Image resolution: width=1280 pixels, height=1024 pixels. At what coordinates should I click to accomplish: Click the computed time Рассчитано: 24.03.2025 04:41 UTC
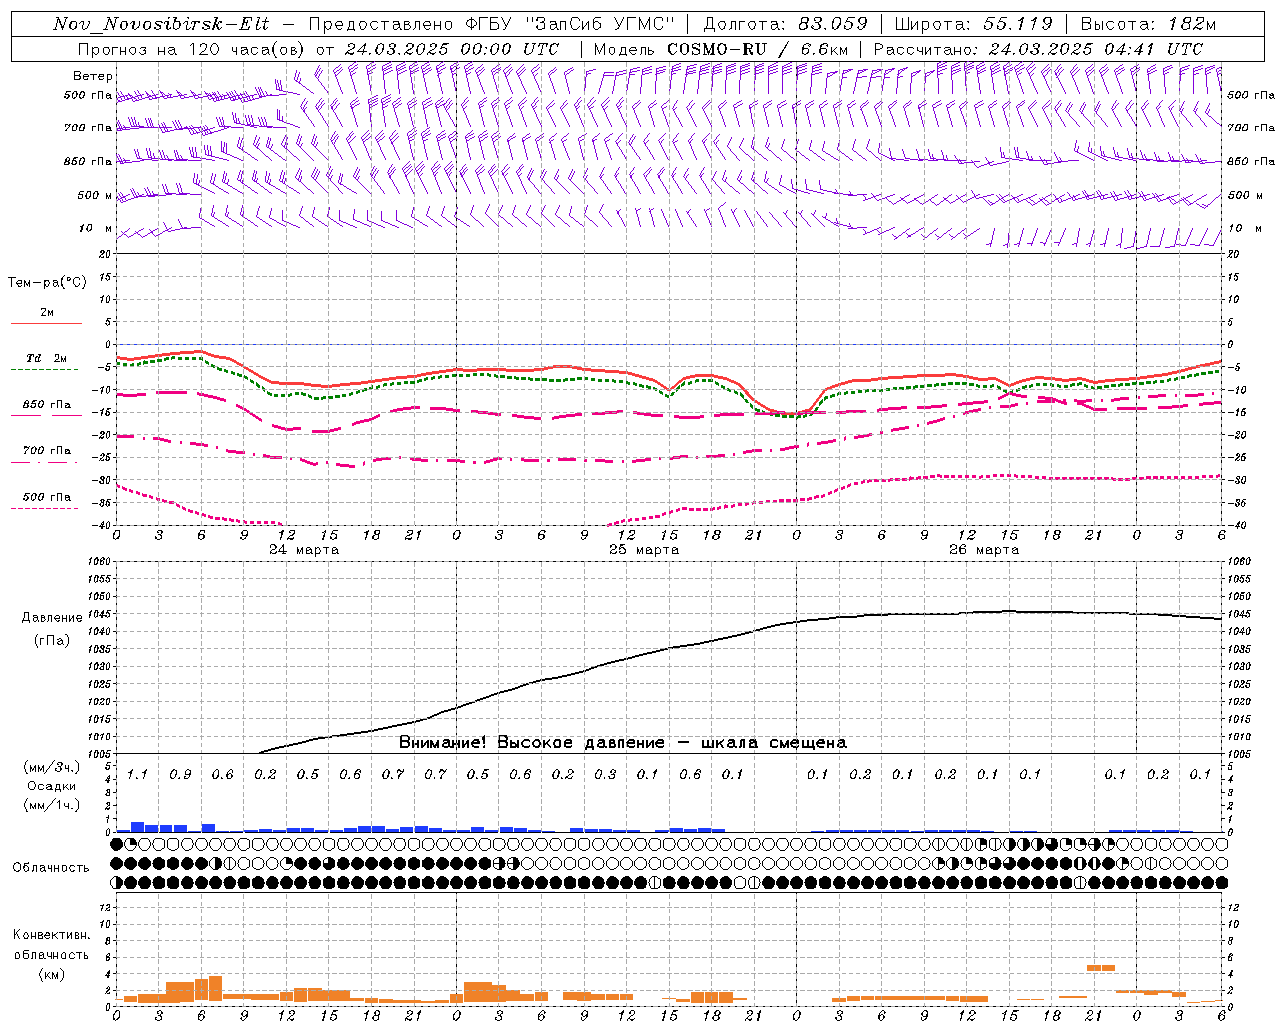tap(1038, 49)
